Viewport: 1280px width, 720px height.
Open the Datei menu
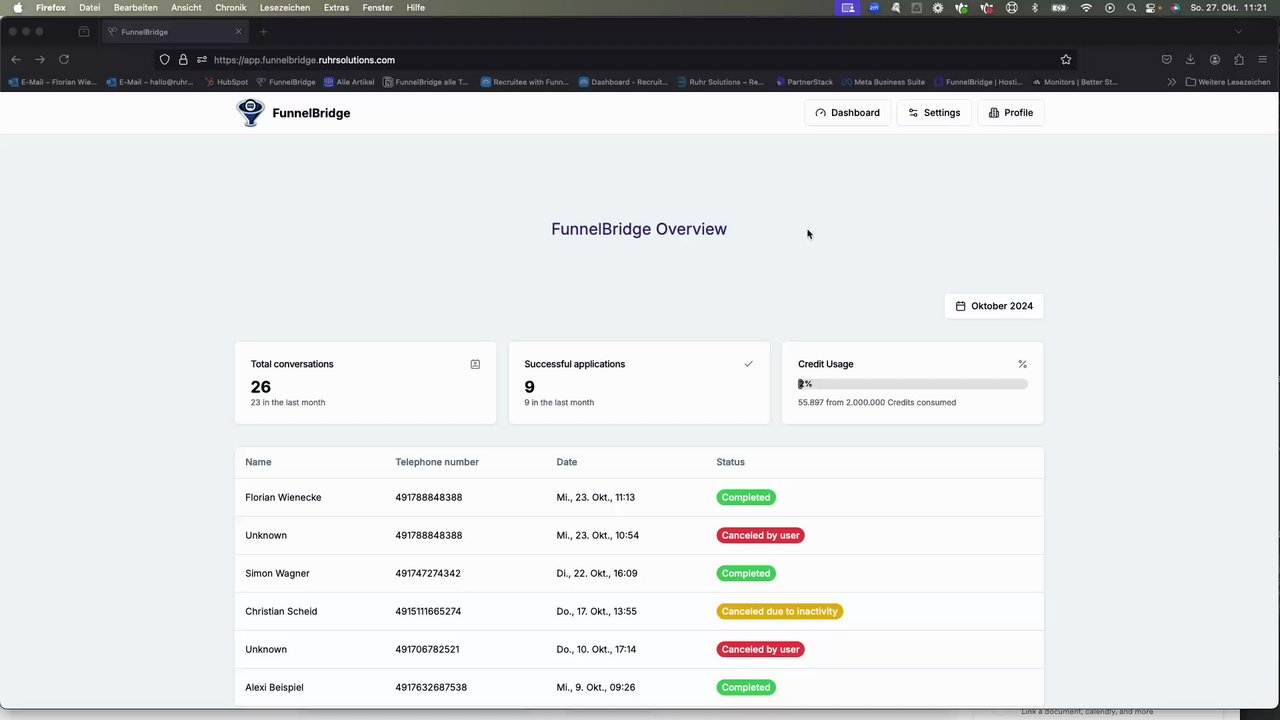[x=90, y=8]
